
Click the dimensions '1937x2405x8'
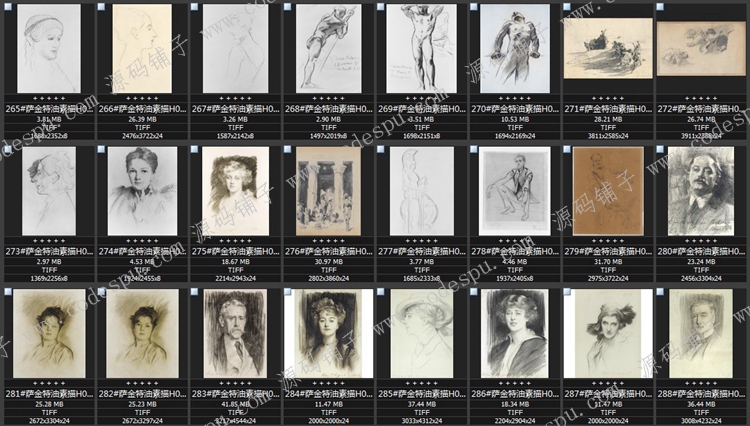click(515, 278)
